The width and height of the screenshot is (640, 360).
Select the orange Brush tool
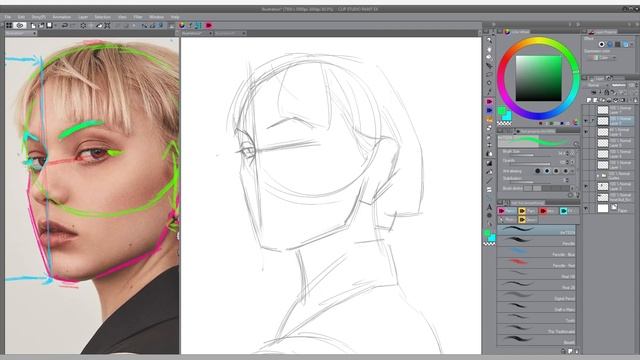click(x=489, y=119)
